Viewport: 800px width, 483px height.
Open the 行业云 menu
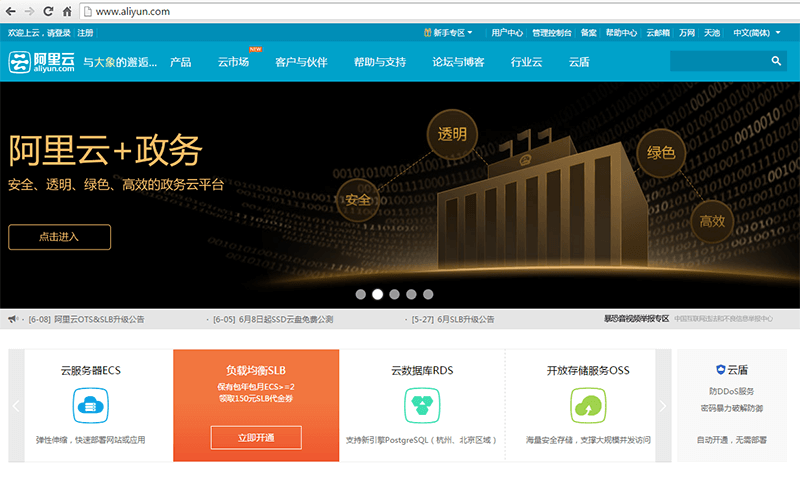tap(526, 62)
